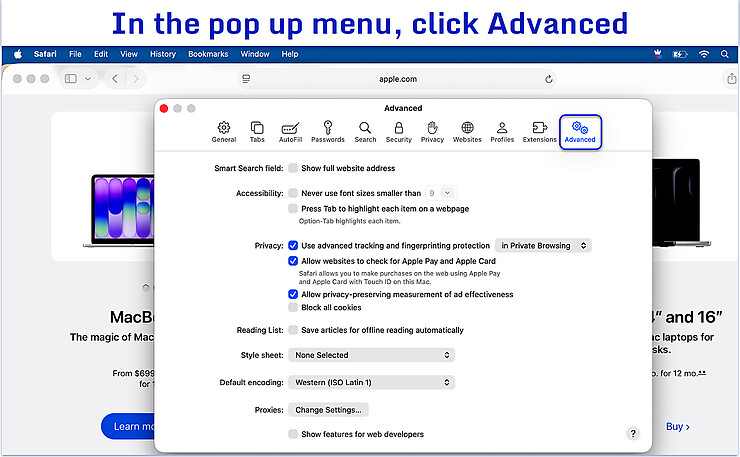Image resolution: width=740 pixels, height=457 pixels.
Task: Open the Tabs settings pane
Action: [257, 132]
